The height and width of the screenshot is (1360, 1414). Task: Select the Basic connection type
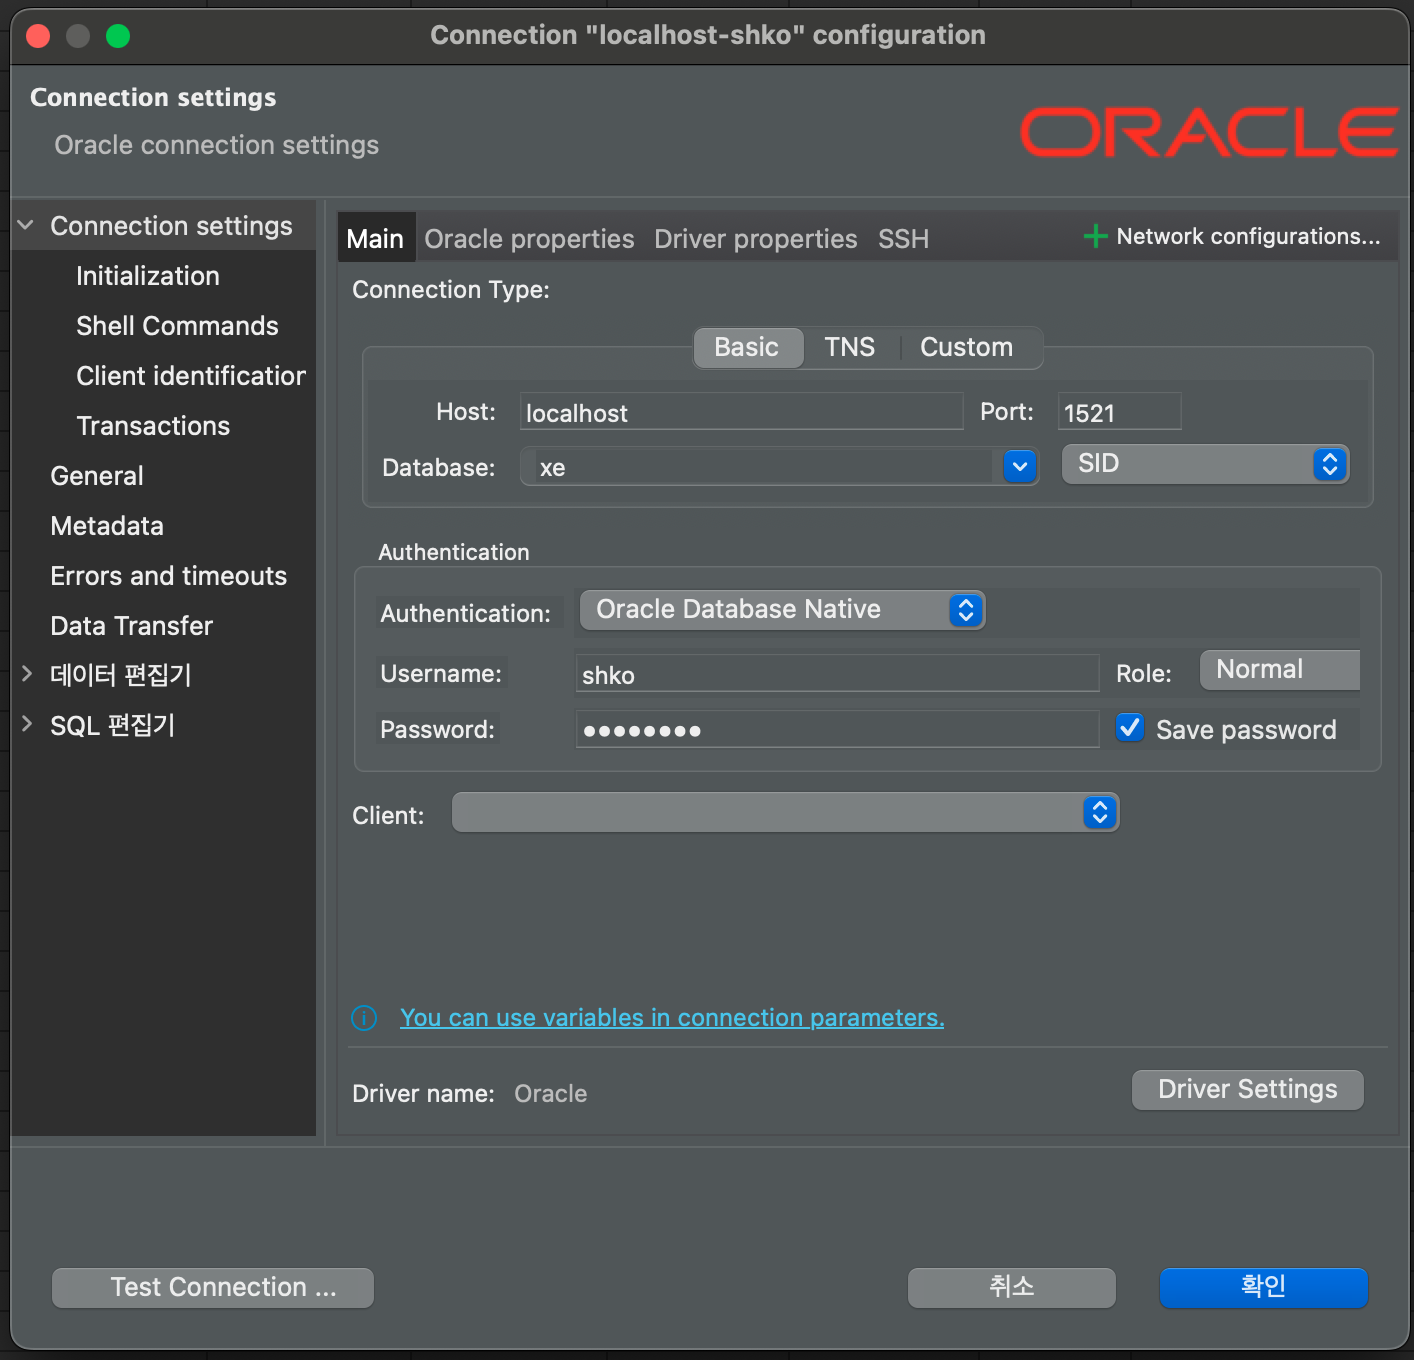tap(747, 347)
